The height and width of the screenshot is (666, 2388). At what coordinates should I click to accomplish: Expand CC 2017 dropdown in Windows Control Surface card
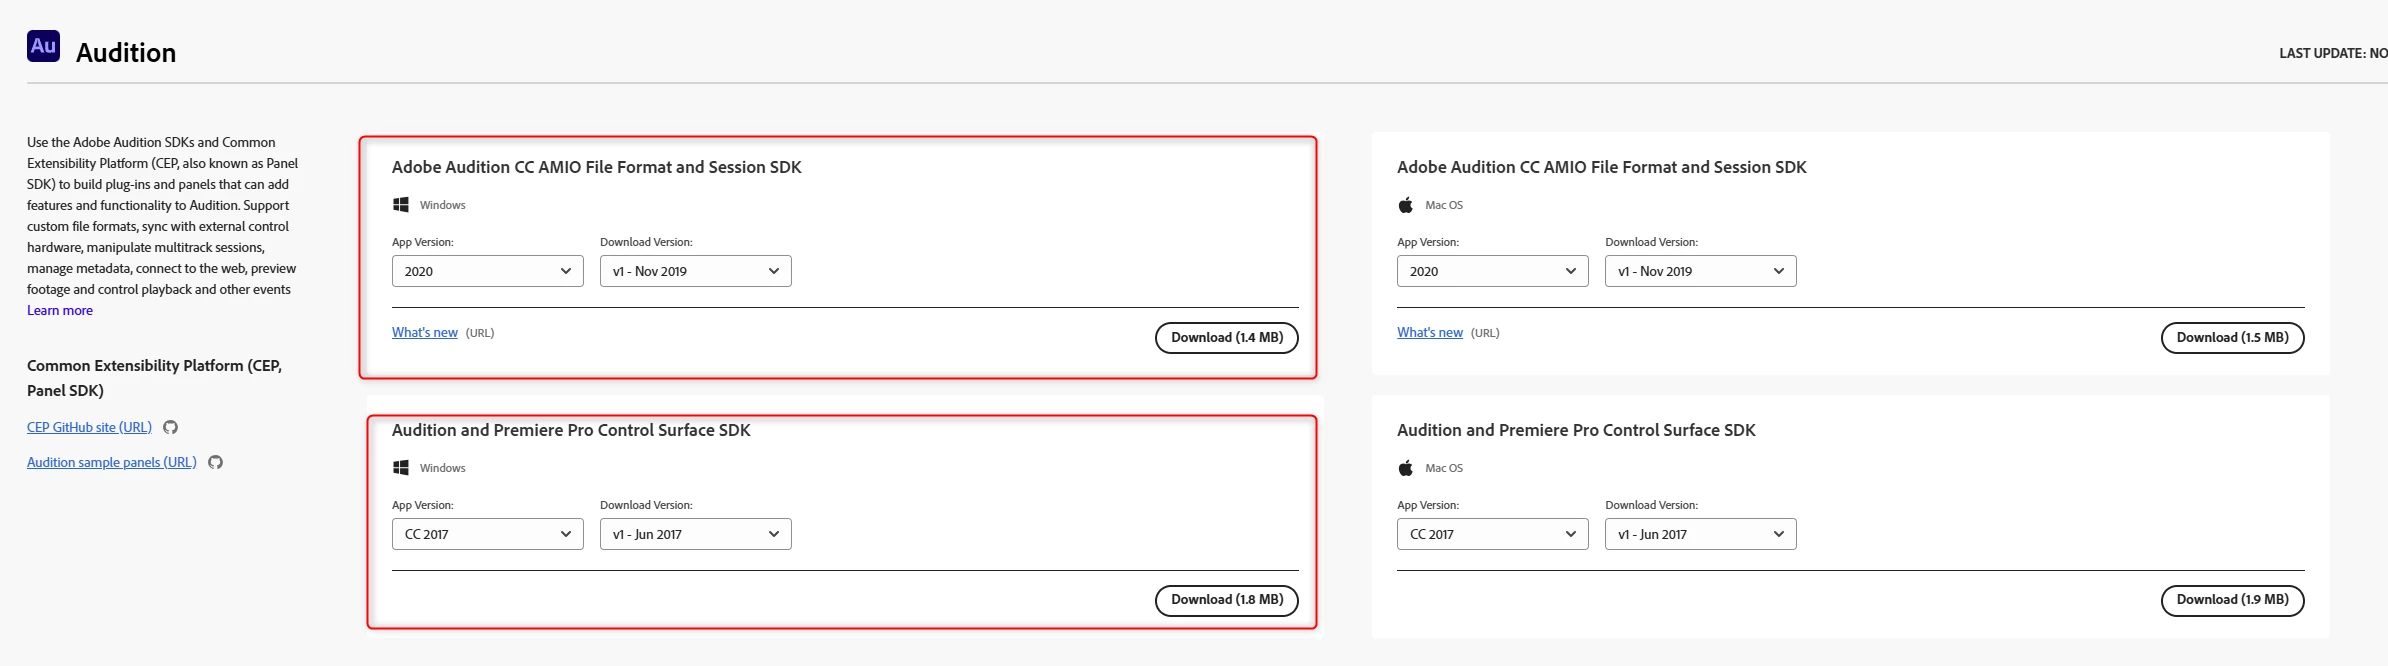click(487, 534)
